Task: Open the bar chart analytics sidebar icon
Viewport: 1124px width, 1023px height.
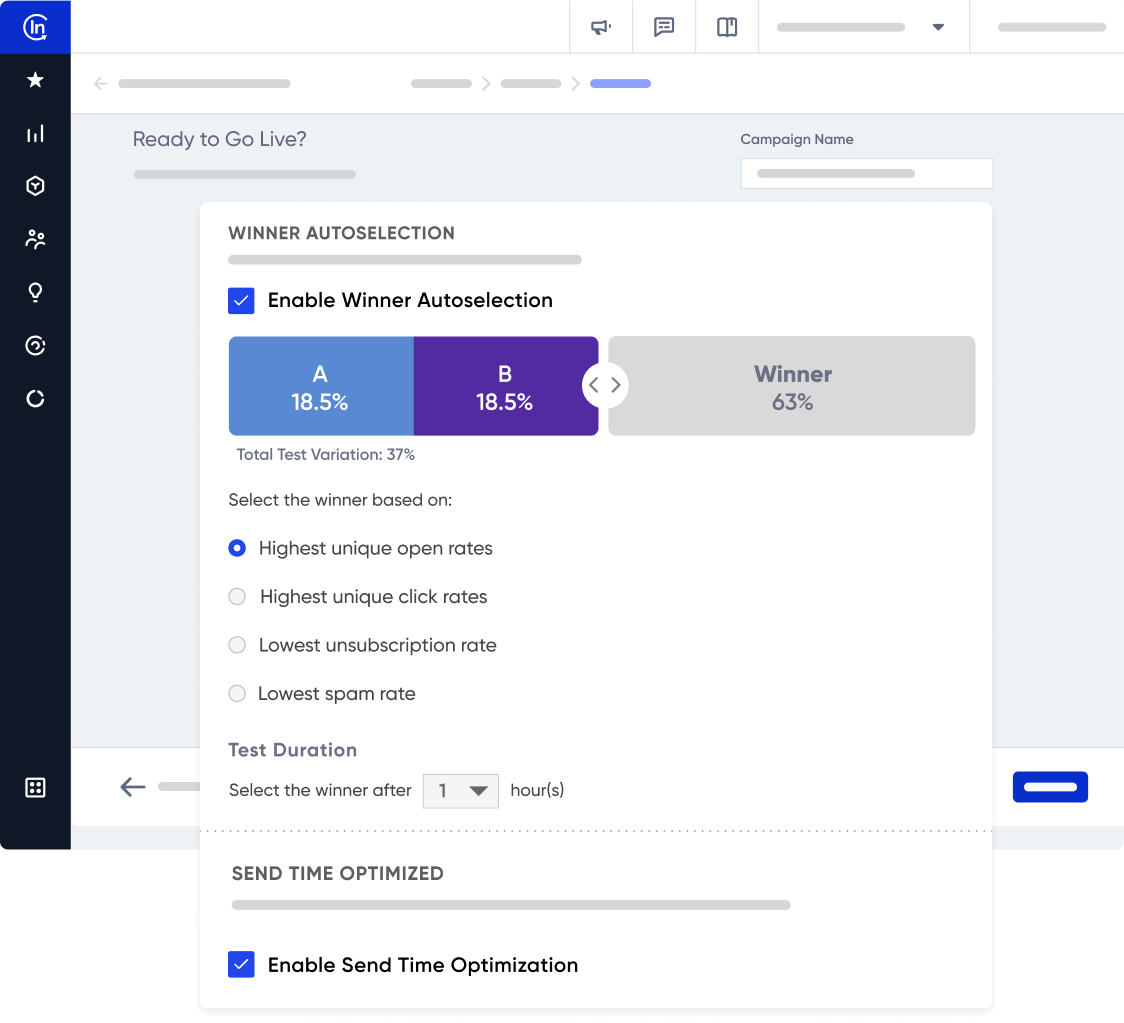Action: (35, 133)
